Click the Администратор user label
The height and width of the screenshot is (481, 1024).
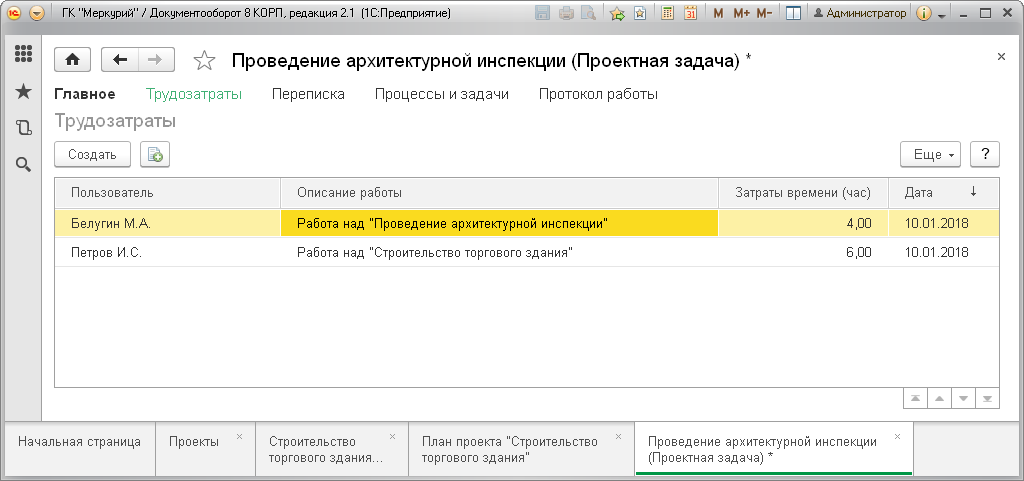click(x=860, y=13)
